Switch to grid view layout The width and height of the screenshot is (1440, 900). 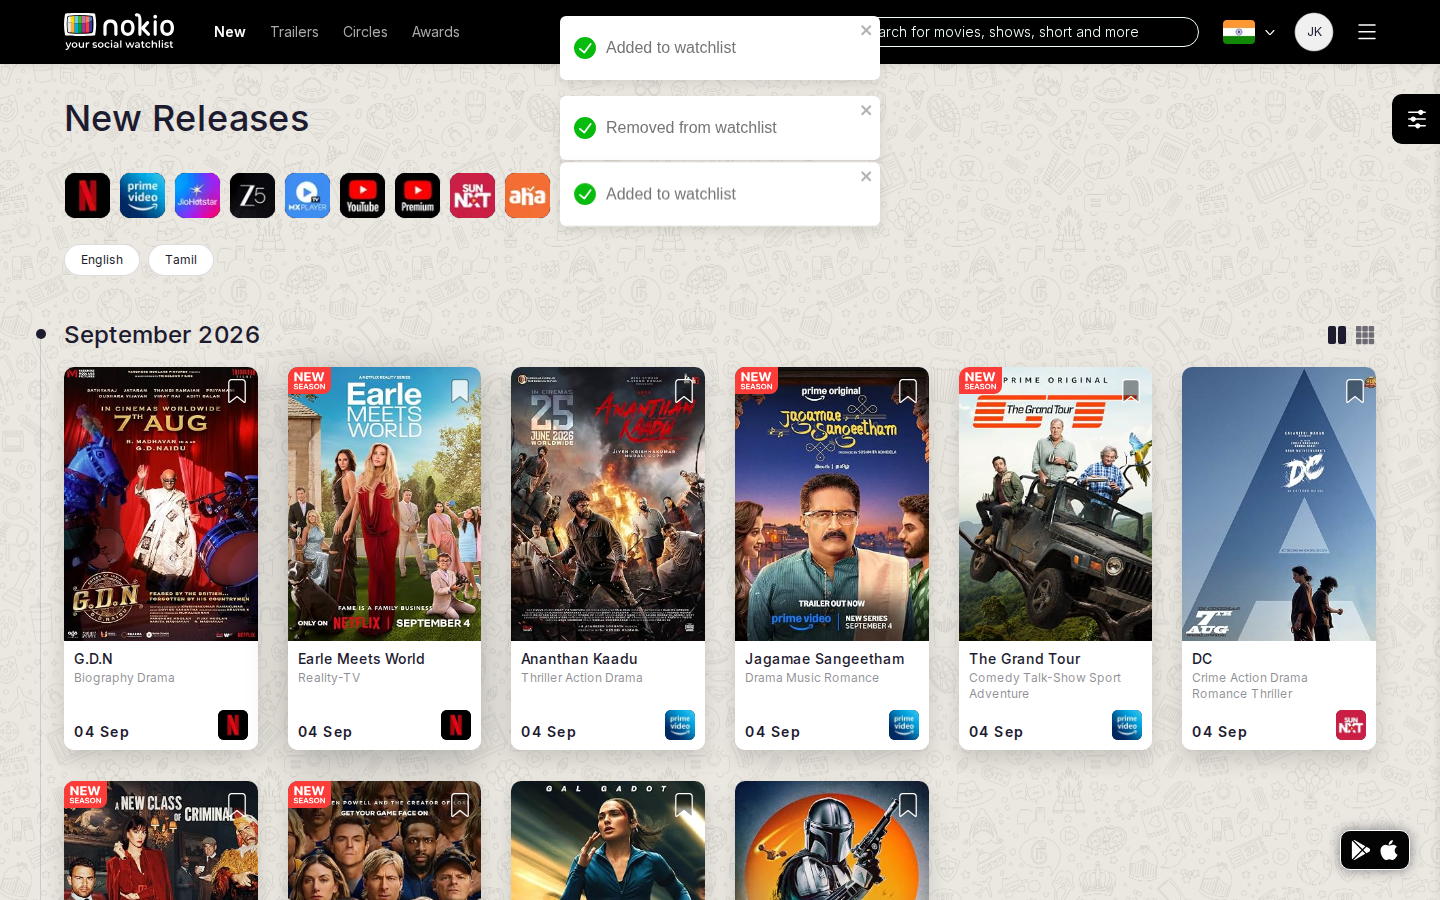[1365, 335]
